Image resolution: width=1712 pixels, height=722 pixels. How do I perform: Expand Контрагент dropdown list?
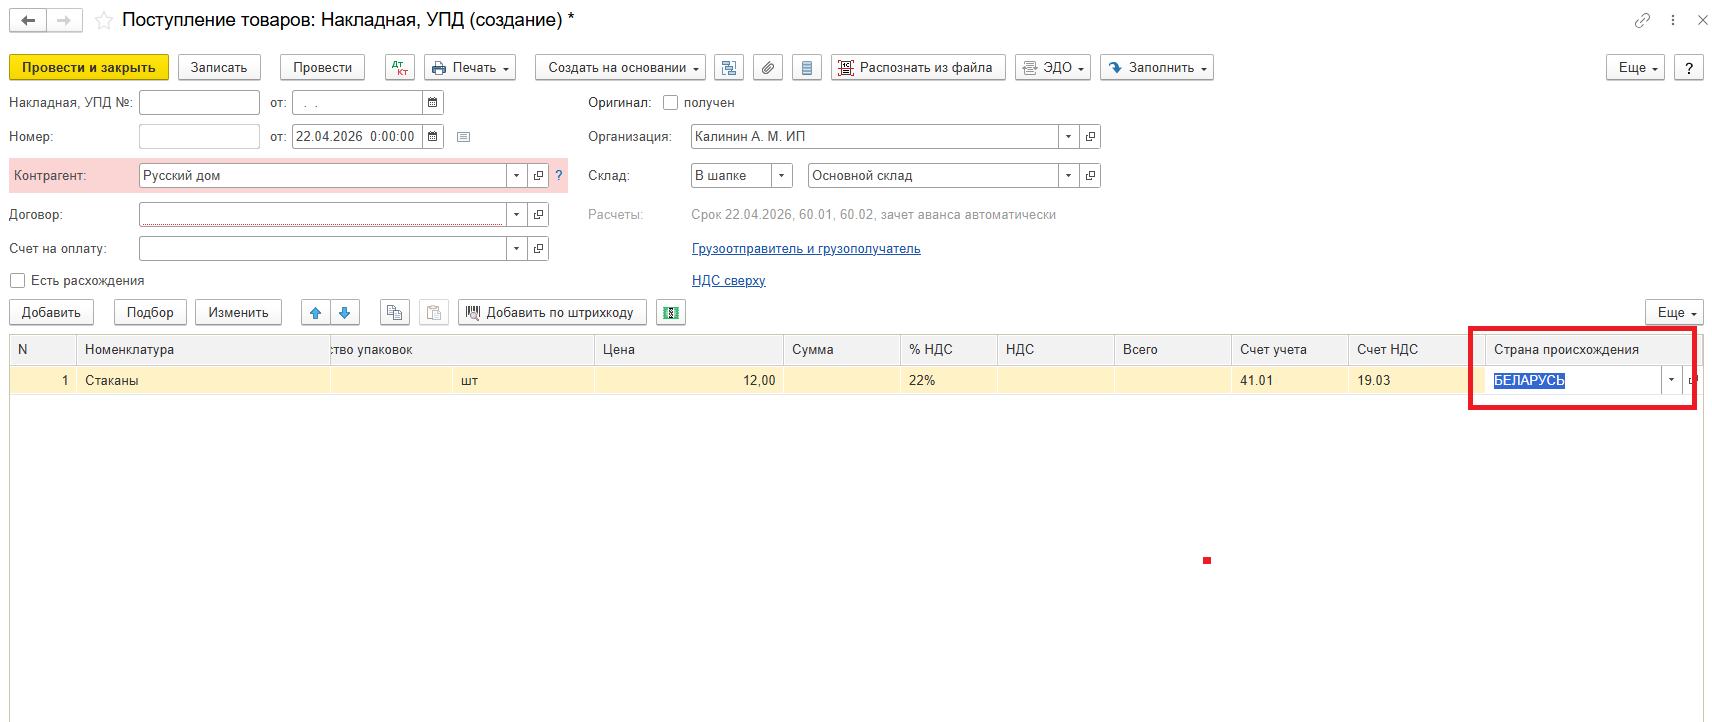tap(516, 175)
